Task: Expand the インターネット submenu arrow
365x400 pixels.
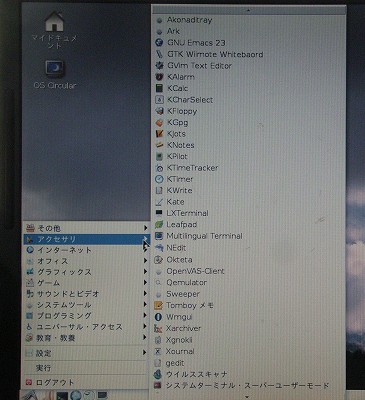Action: click(145, 250)
